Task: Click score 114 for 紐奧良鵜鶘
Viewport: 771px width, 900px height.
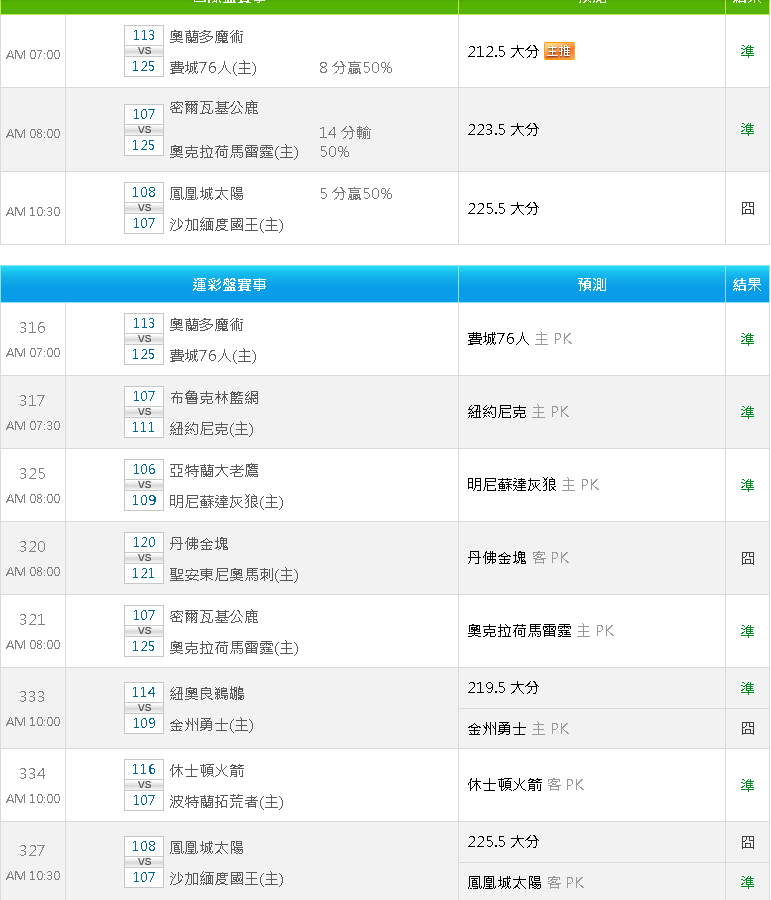Action: point(144,692)
